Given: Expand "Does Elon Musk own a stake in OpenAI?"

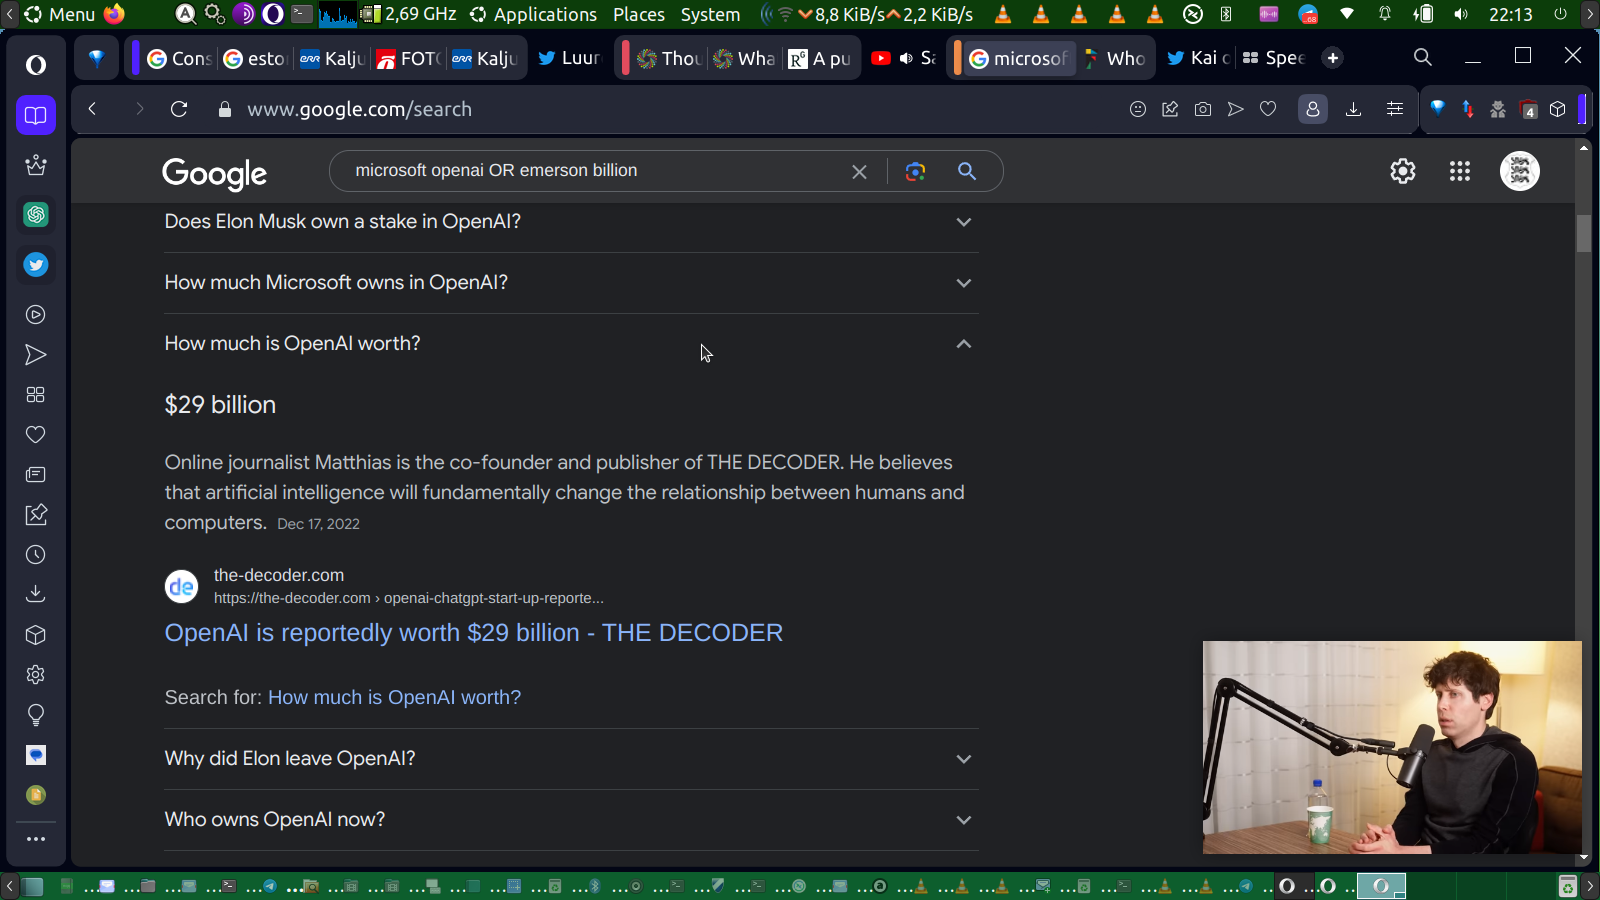Looking at the screenshot, I should pyautogui.click(x=571, y=222).
